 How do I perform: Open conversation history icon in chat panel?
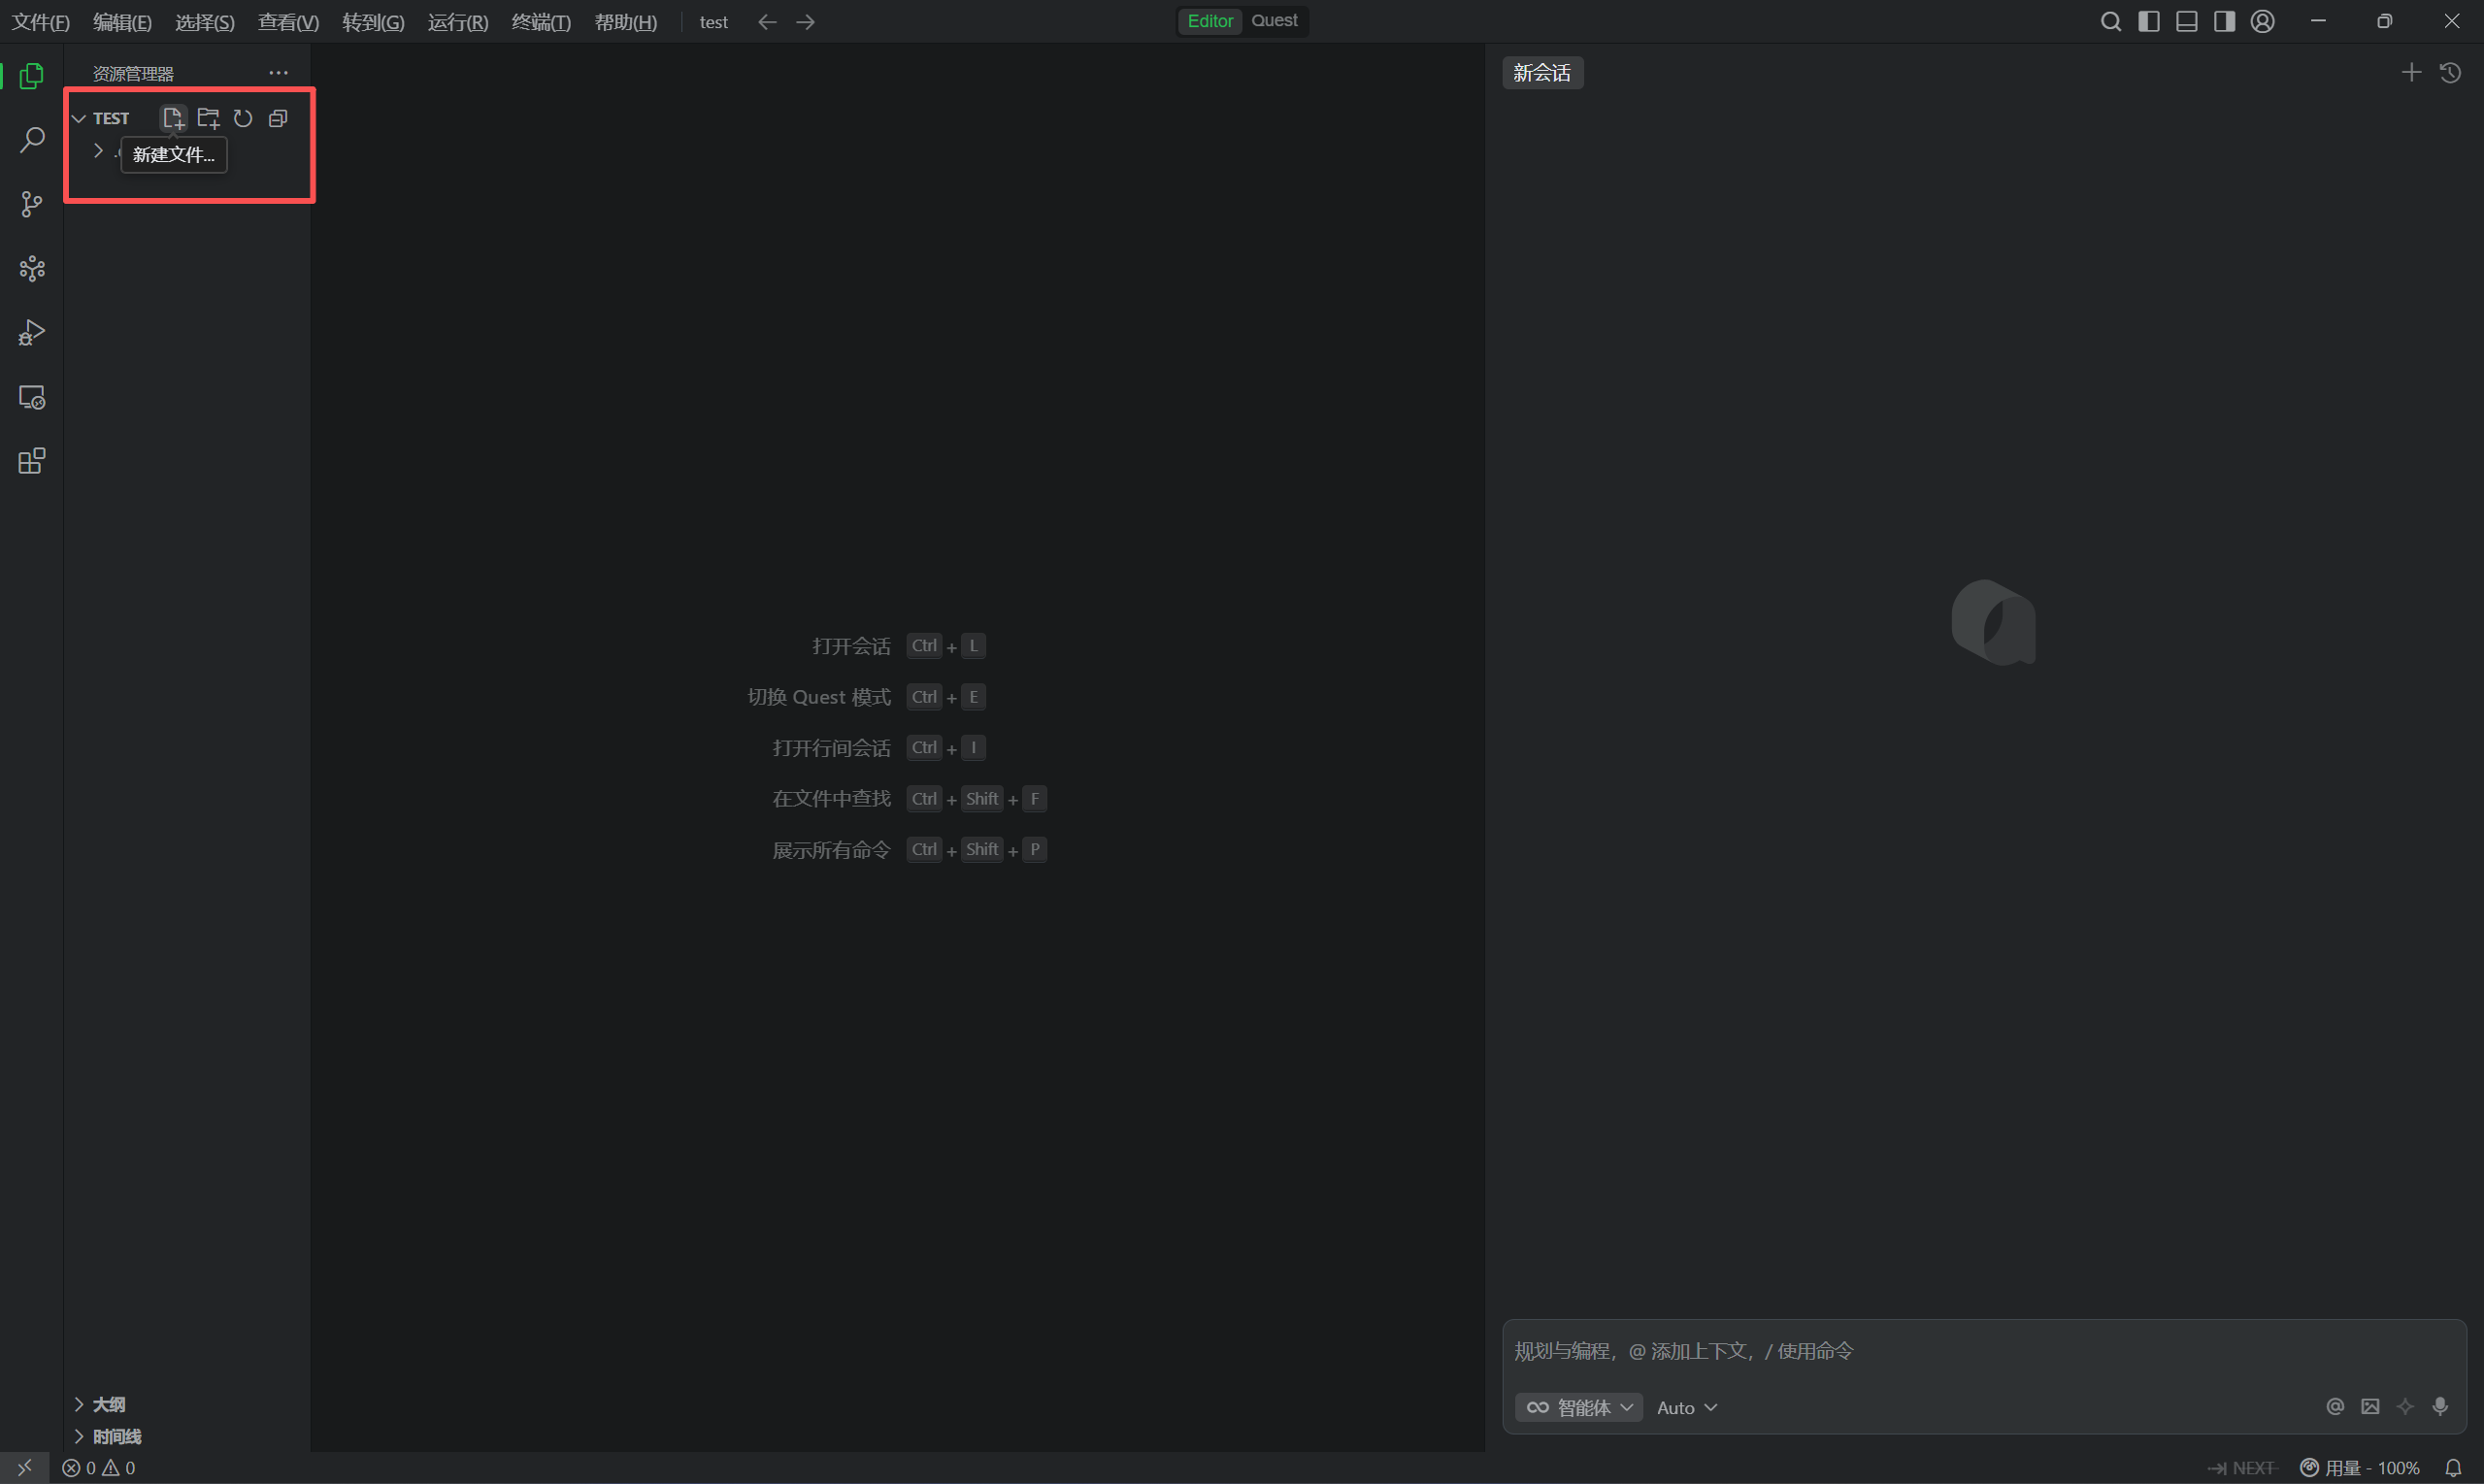(x=2450, y=73)
